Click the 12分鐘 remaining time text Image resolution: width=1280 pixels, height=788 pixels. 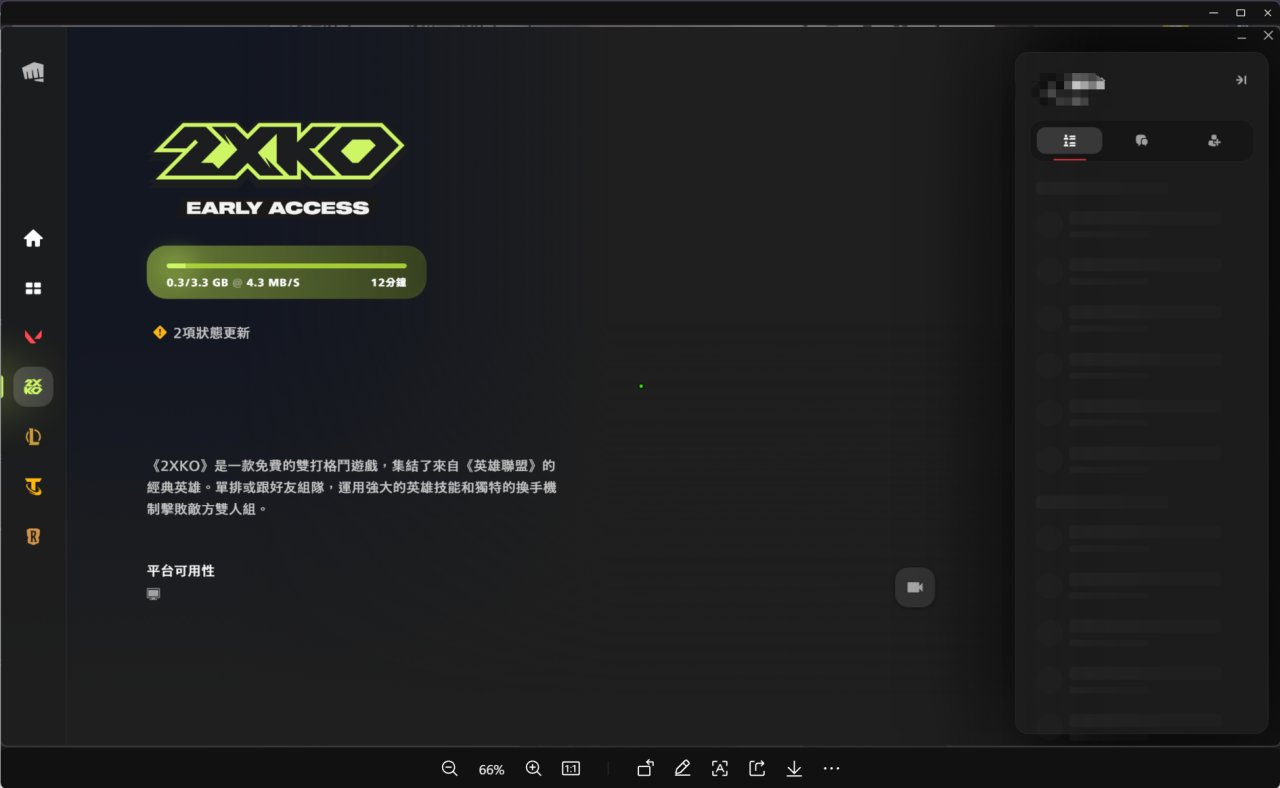pos(388,283)
